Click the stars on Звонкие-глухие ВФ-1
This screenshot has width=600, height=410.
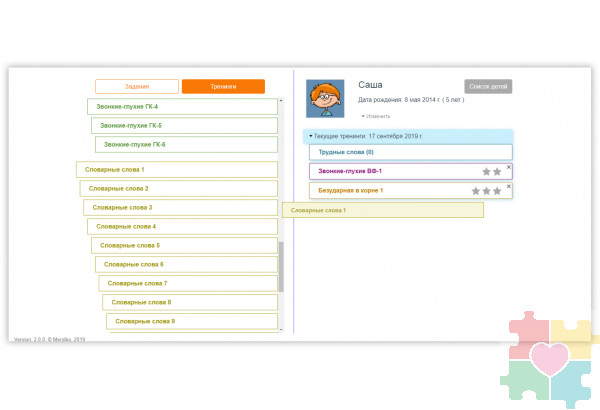(x=491, y=172)
